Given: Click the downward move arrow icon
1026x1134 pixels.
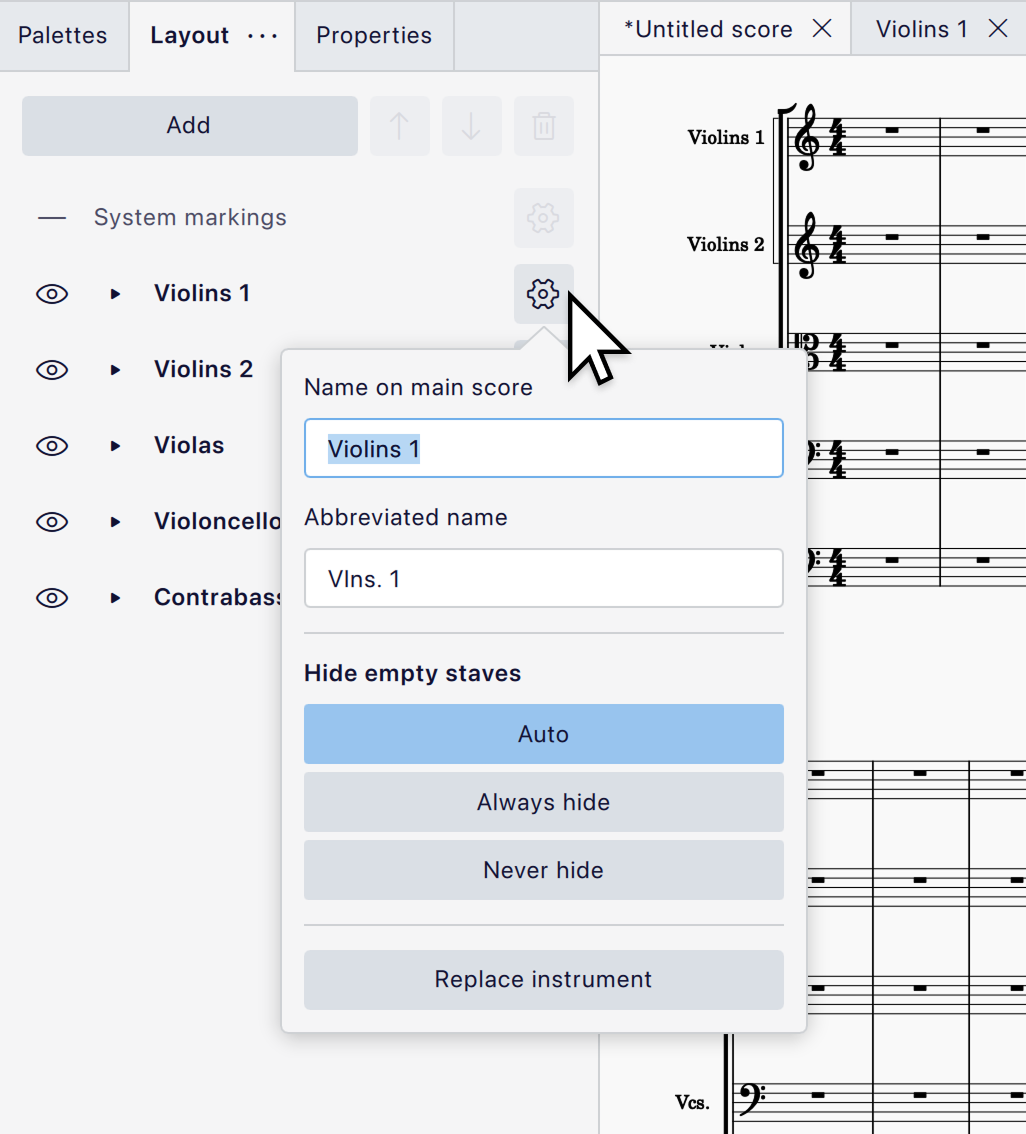Looking at the screenshot, I should point(471,125).
